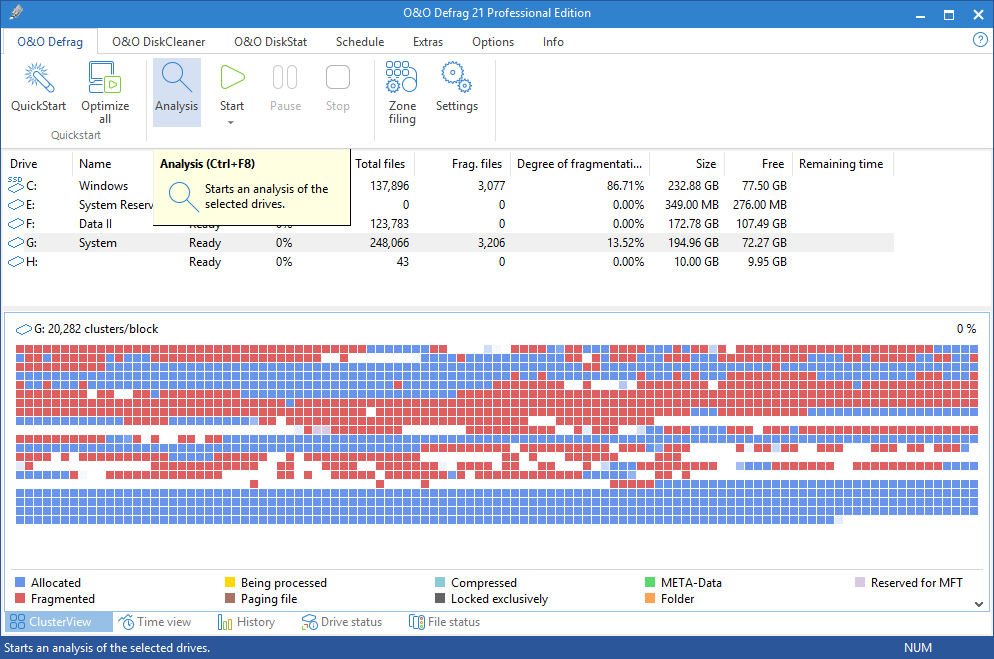Click the yellow Being processed legend swatch
The width and height of the screenshot is (994, 659).
click(229, 582)
